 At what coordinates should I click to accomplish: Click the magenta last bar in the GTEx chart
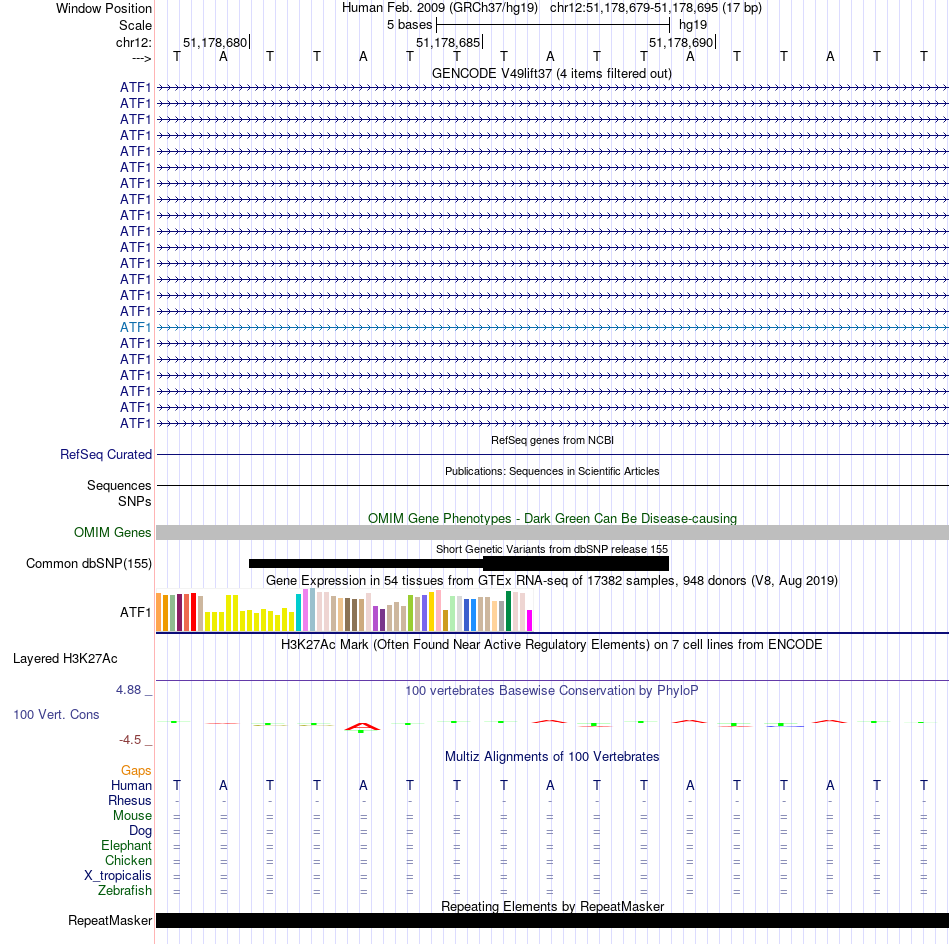tap(530, 620)
